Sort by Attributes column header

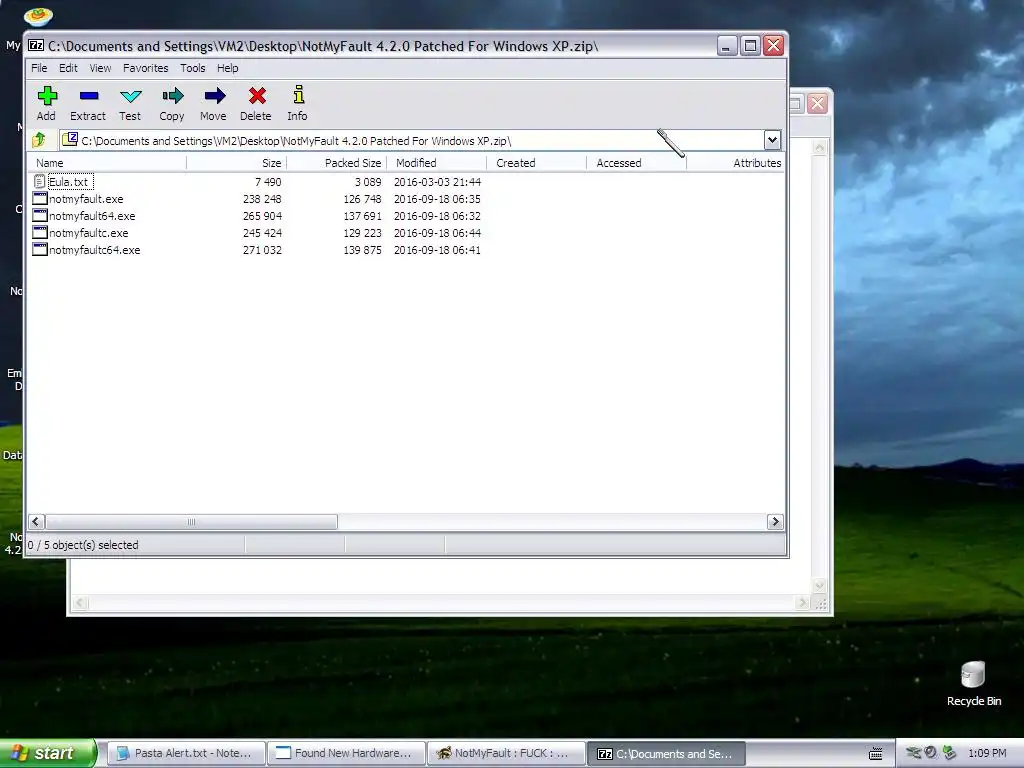(735, 163)
